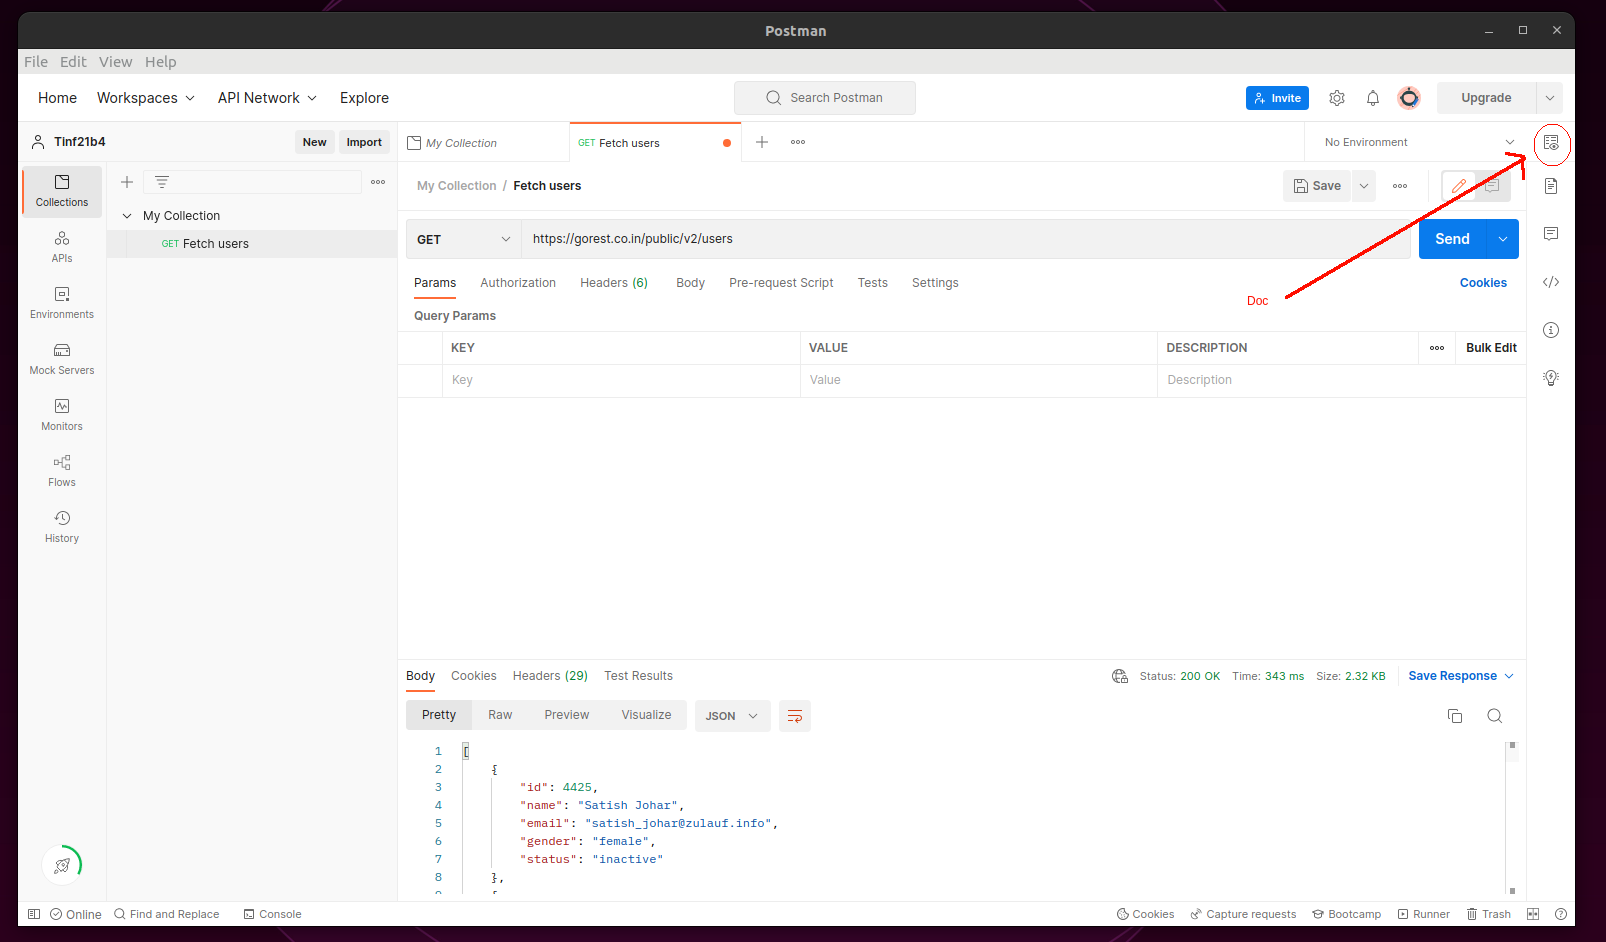Open the Documentation icon in right sidebar
Image resolution: width=1606 pixels, height=942 pixels.
pos(1551,186)
